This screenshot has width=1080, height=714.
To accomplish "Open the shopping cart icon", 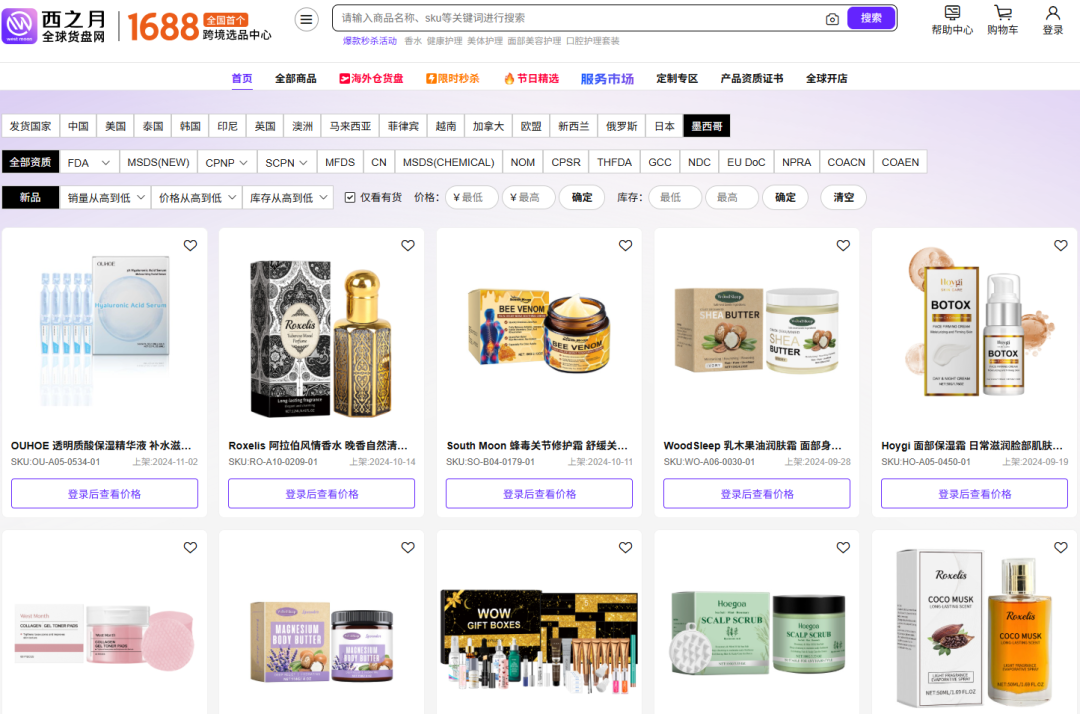I will point(1002,13).
